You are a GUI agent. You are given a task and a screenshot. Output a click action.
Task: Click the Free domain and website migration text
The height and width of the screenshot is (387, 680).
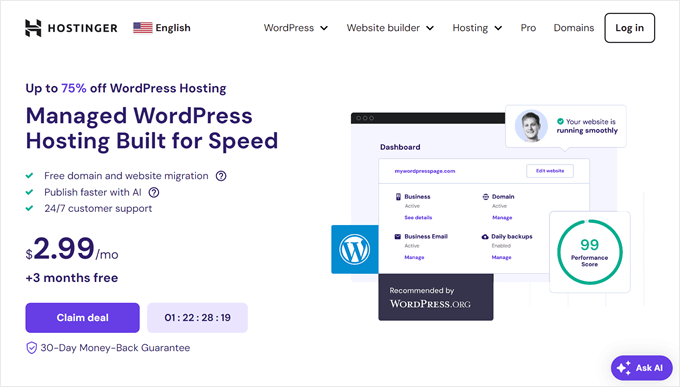click(126, 176)
